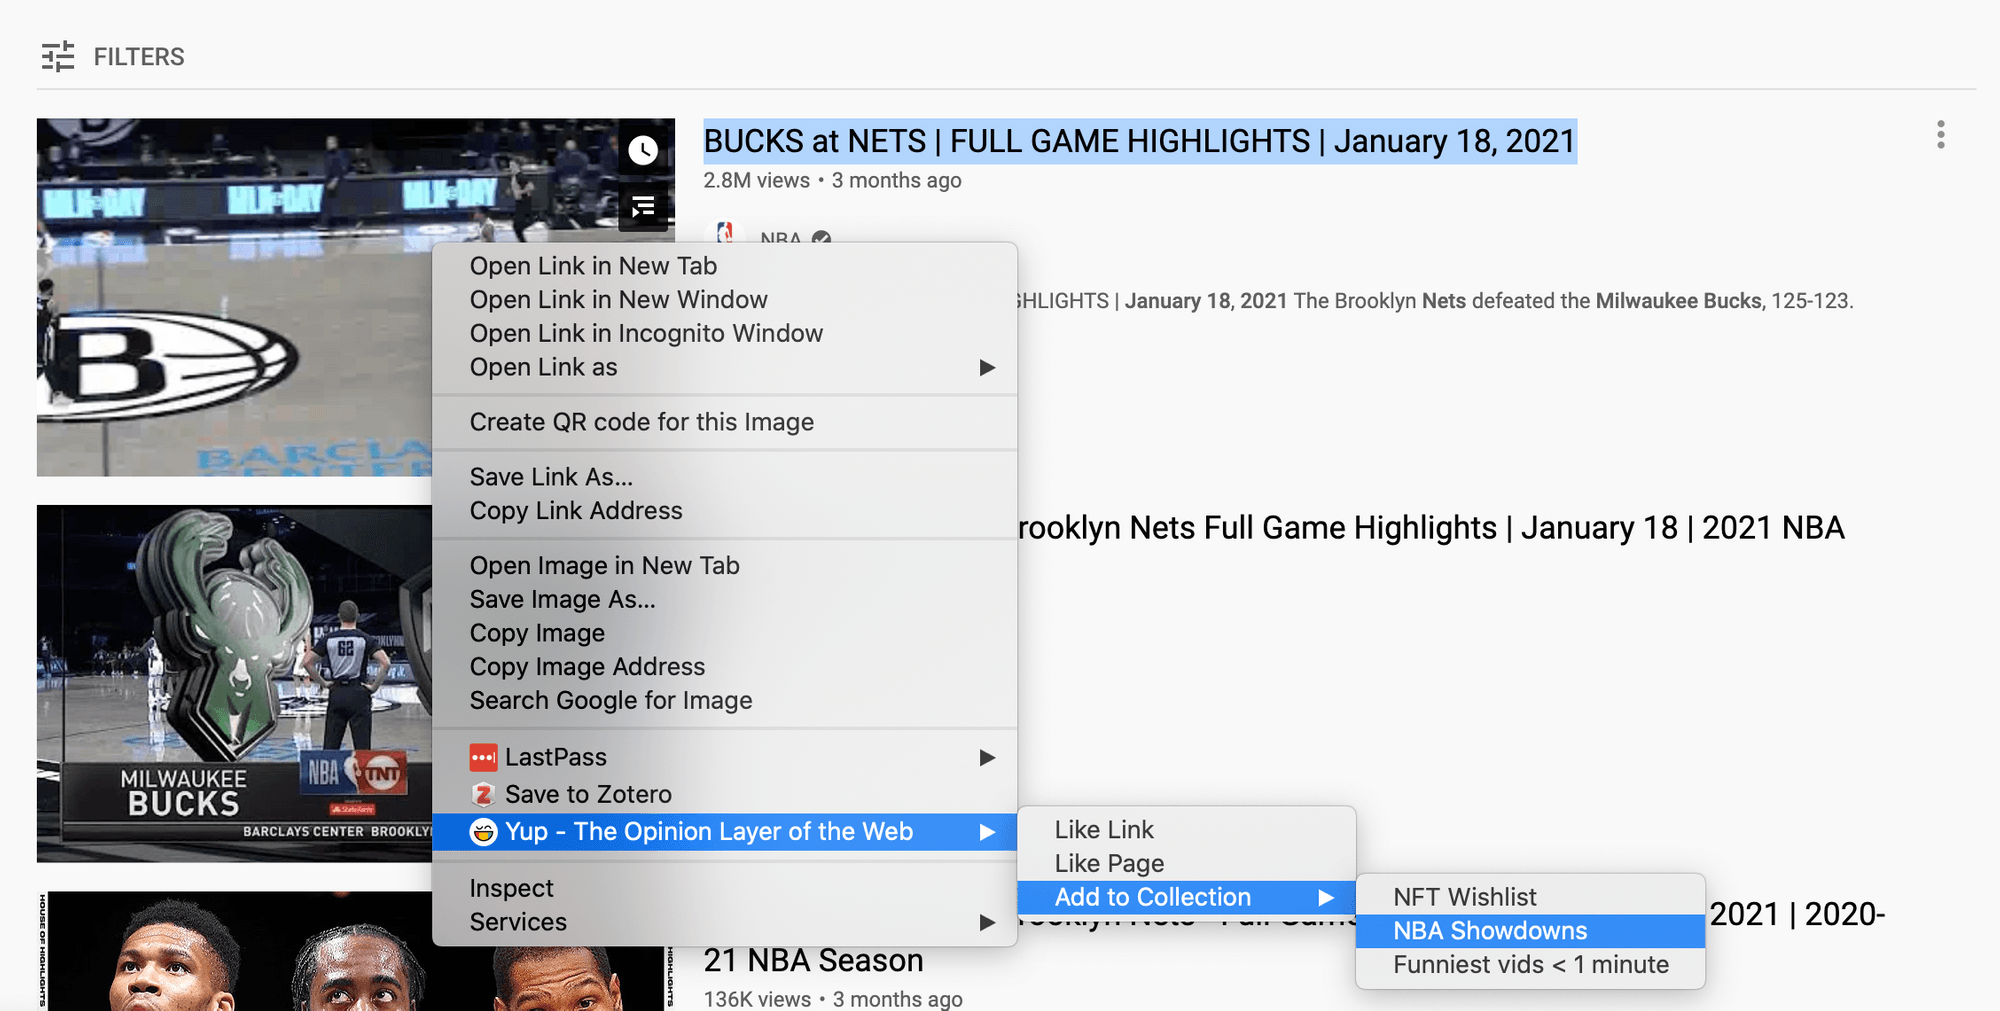The image size is (2000, 1011).
Task: Open the 21 NBA Season video title
Action: pos(814,961)
